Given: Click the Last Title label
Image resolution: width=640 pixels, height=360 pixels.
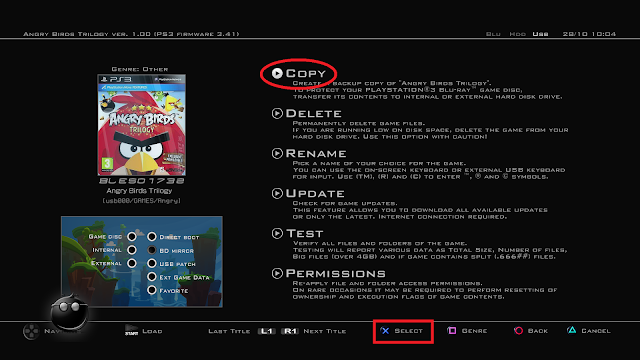Looking at the screenshot, I should pyautogui.click(x=229, y=331).
